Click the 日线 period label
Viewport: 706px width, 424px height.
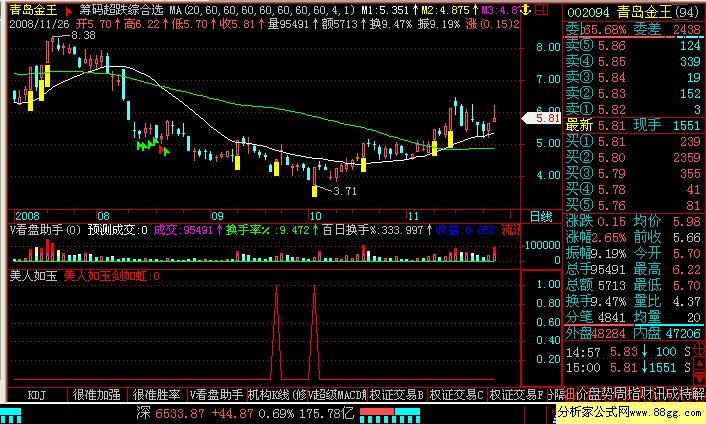tap(541, 217)
